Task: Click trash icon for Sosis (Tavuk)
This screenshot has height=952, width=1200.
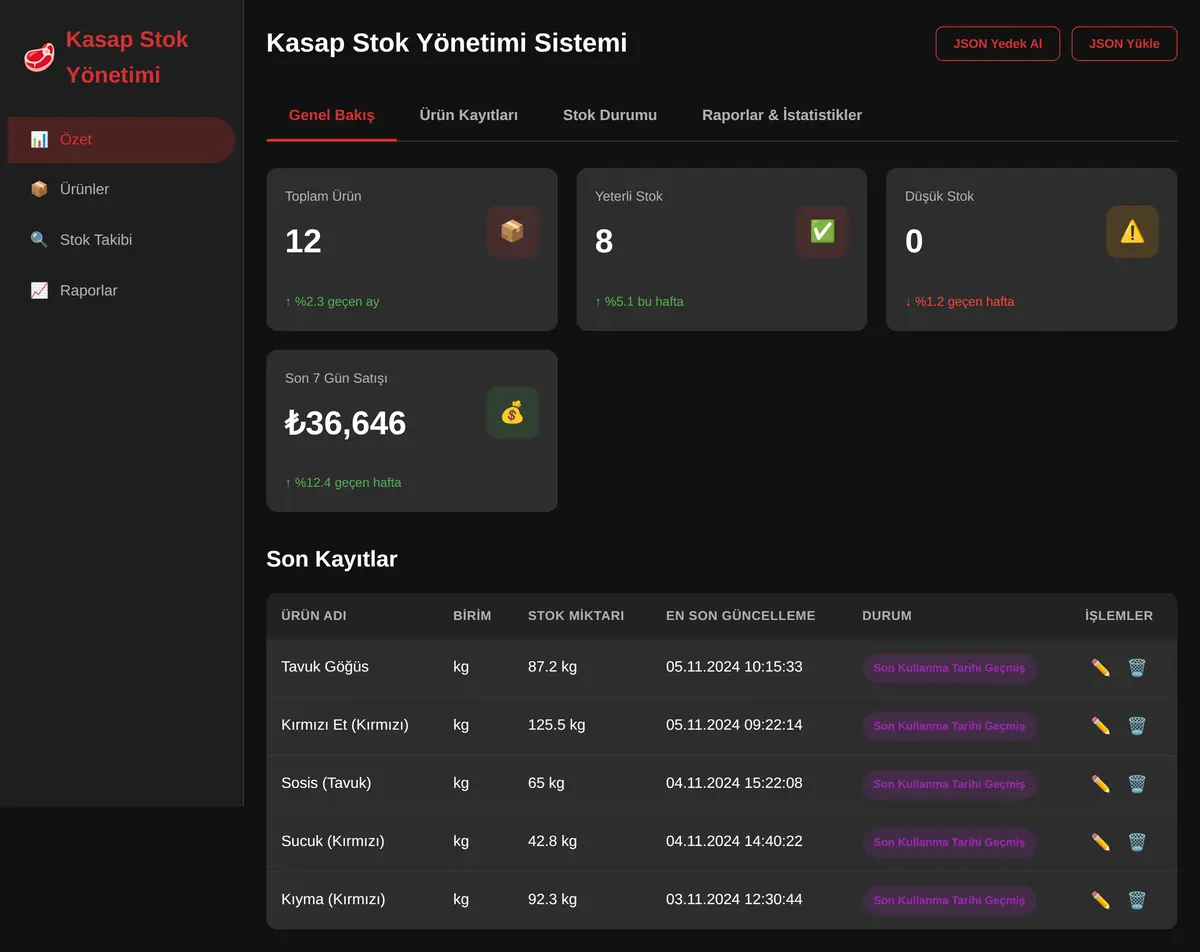Action: coord(1137,784)
